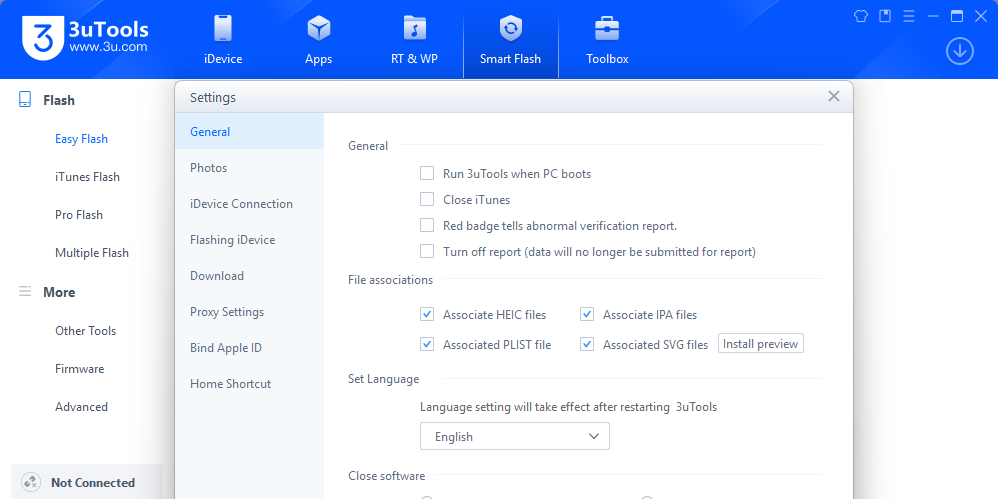Viewport: 998px width, 499px height.
Task: Uncheck Associate HEIC files
Action: click(x=427, y=315)
